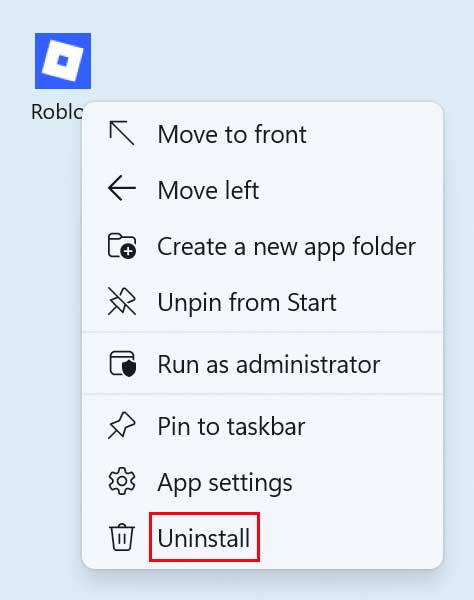This screenshot has width=474, height=600.
Task: Choose Run as administrator
Action: click(x=262, y=364)
